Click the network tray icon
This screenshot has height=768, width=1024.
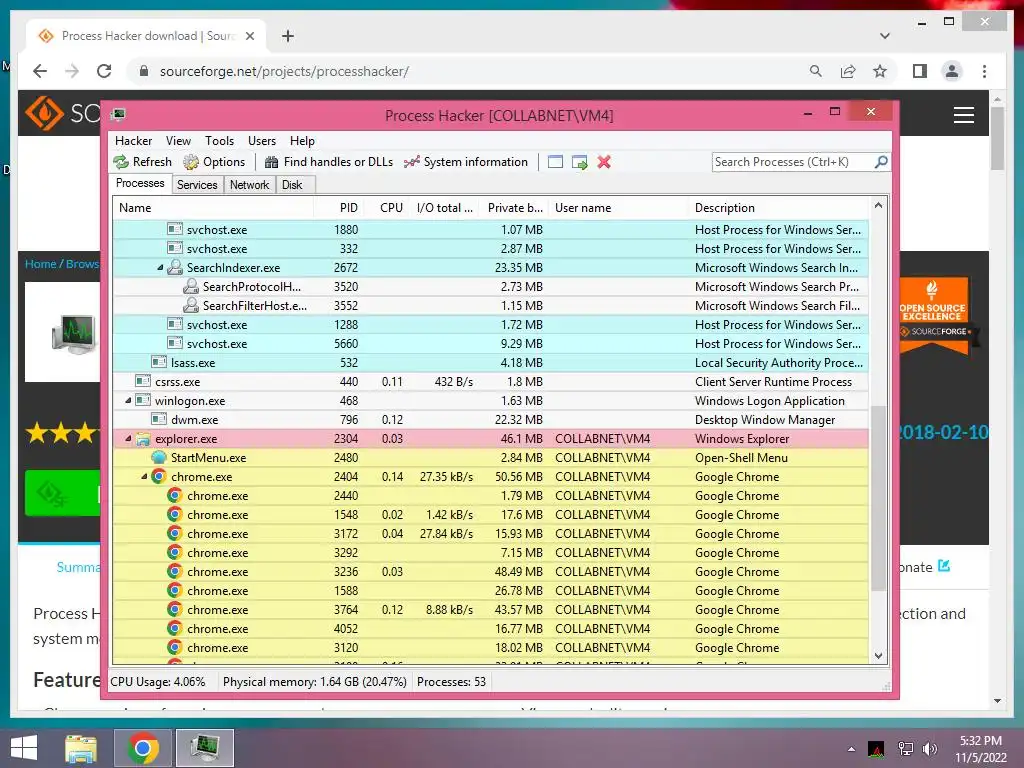(905, 749)
